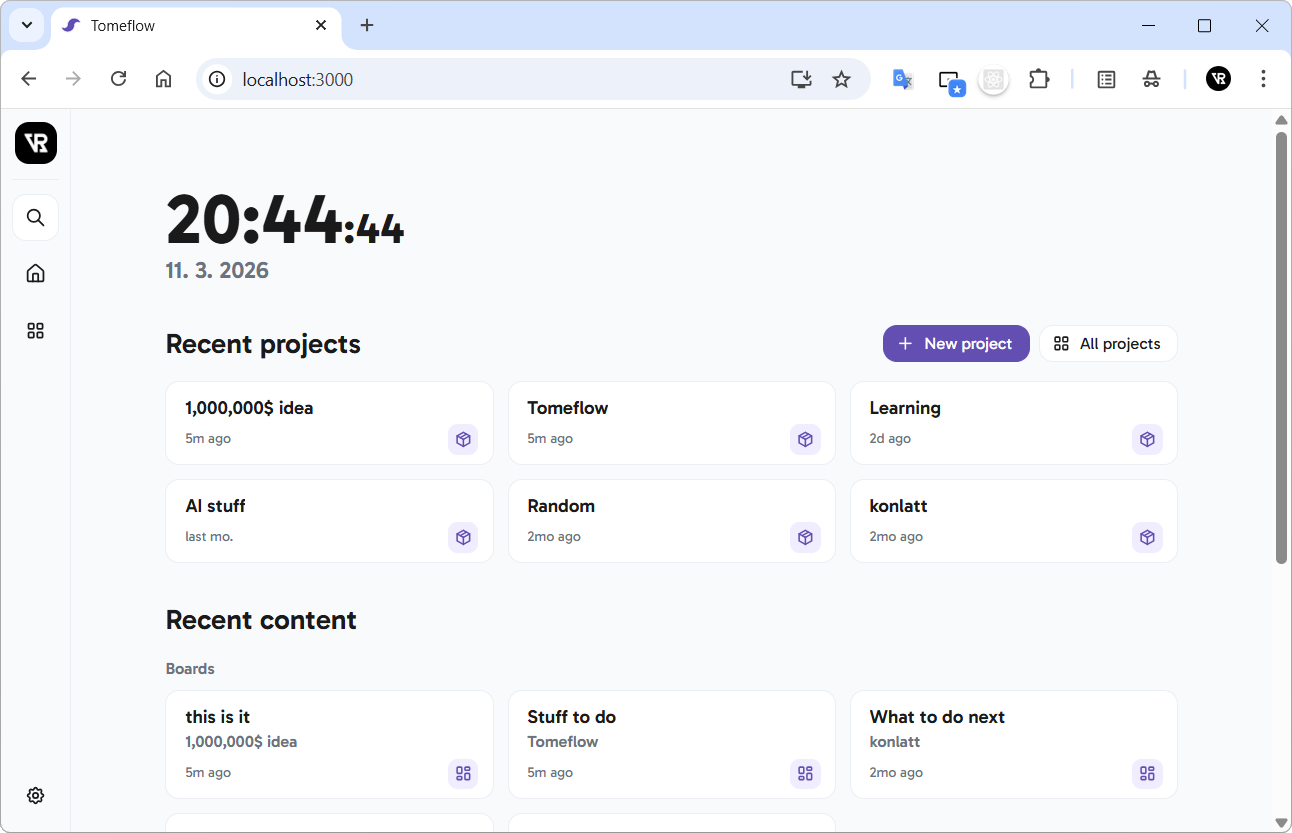Open settings gear in sidebar
Viewport: 1292px width, 833px height.
[36, 796]
